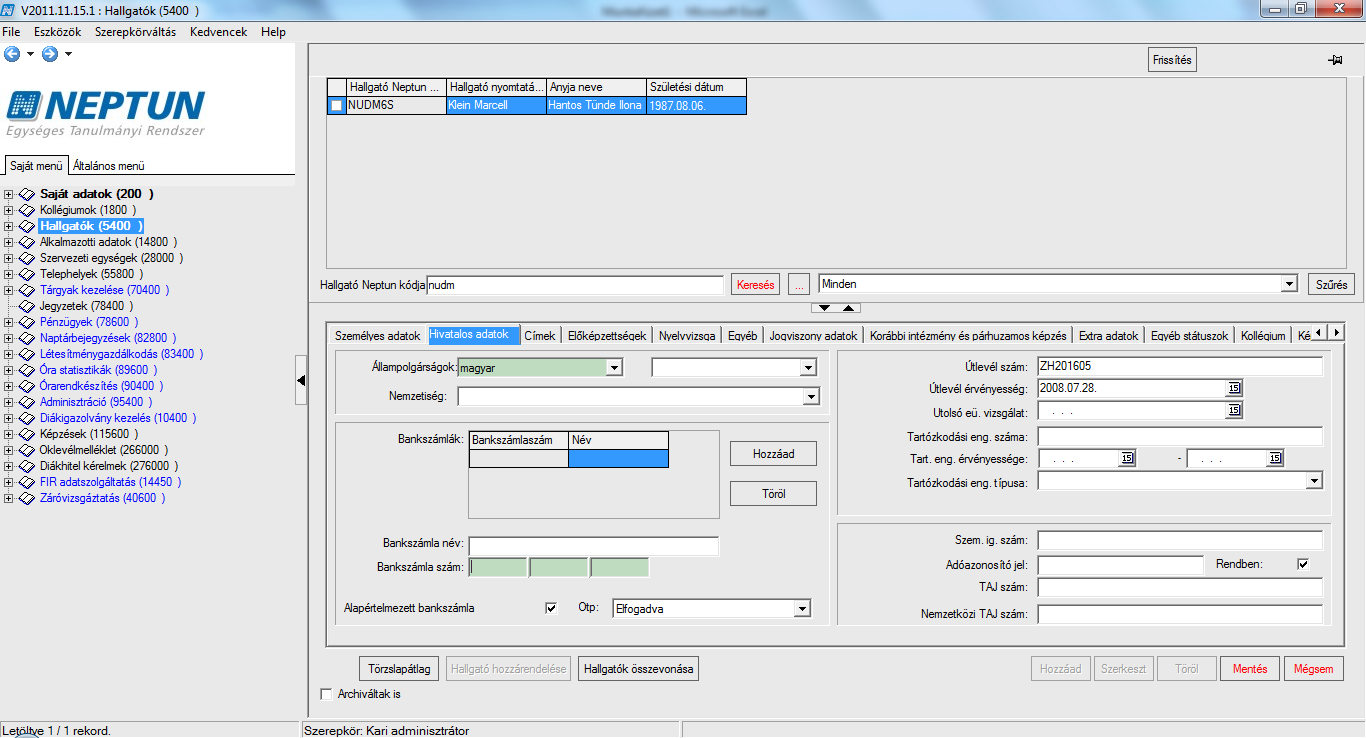
Task: Open the Eszközök menu
Action: click(57, 32)
